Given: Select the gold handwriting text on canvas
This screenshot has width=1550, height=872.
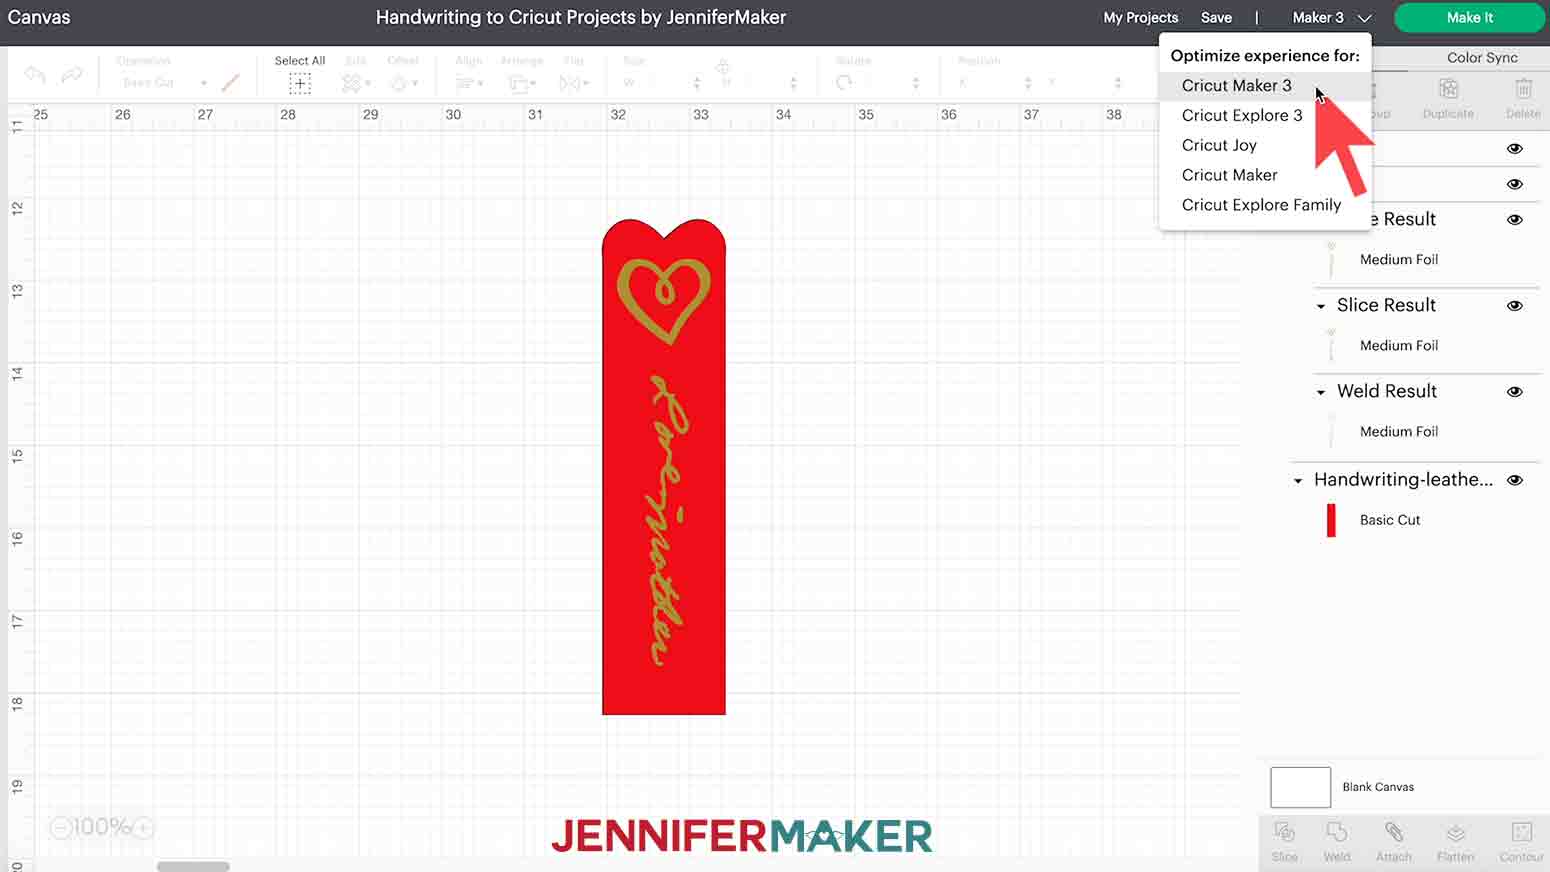Looking at the screenshot, I should pos(667,520).
